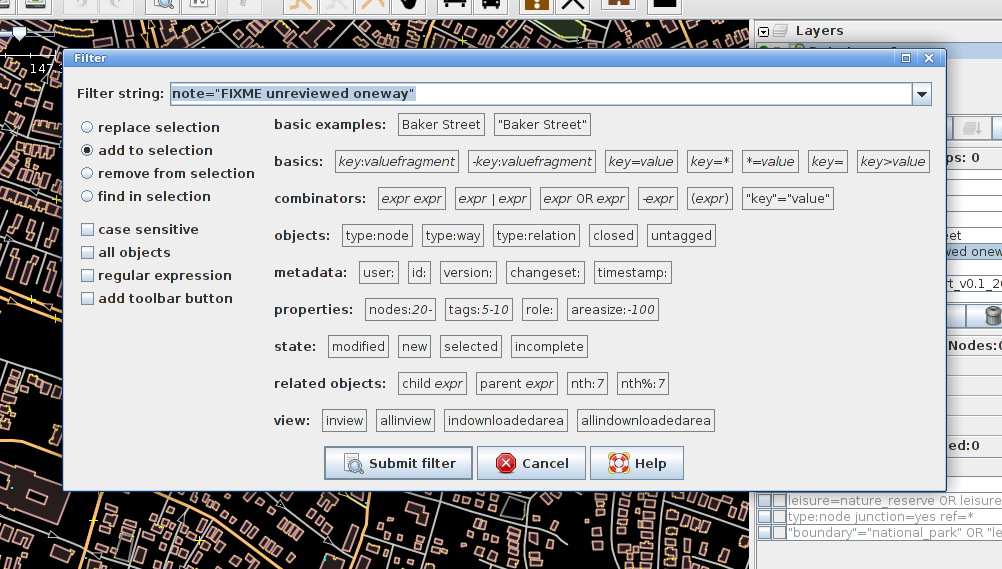The height and width of the screenshot is (569, 1002).
Task: Click the Help lifebuoy icon
Action: (619, 463)
